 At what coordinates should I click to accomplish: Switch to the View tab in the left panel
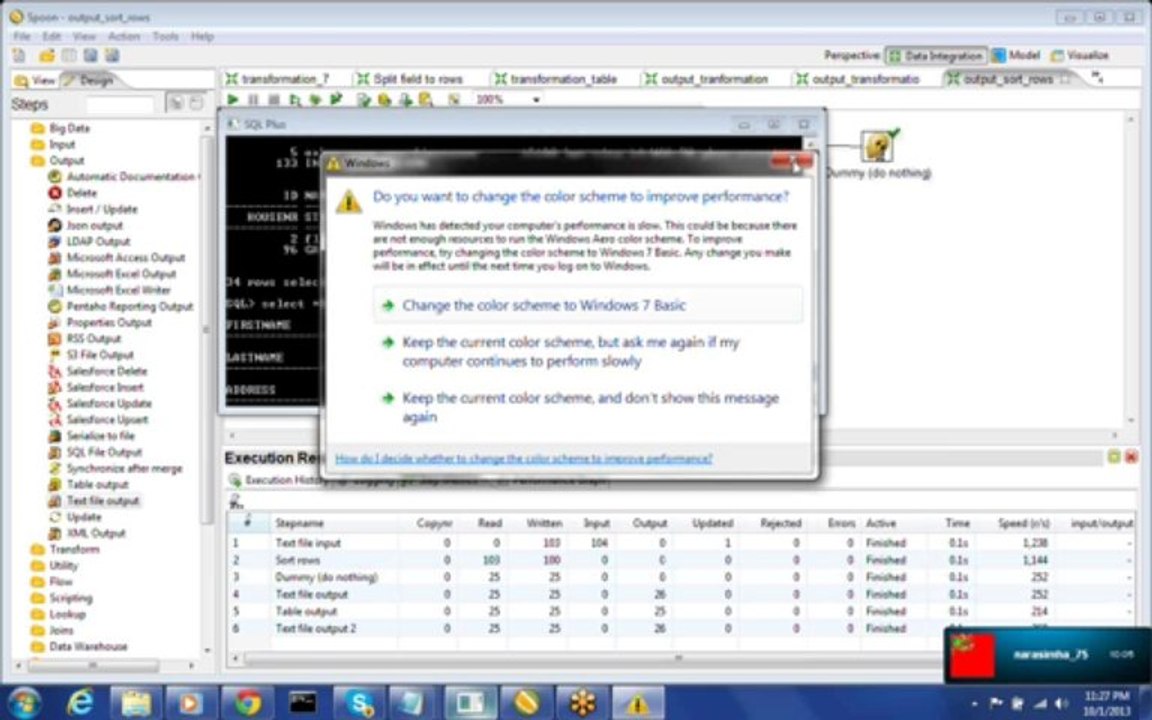35,80
